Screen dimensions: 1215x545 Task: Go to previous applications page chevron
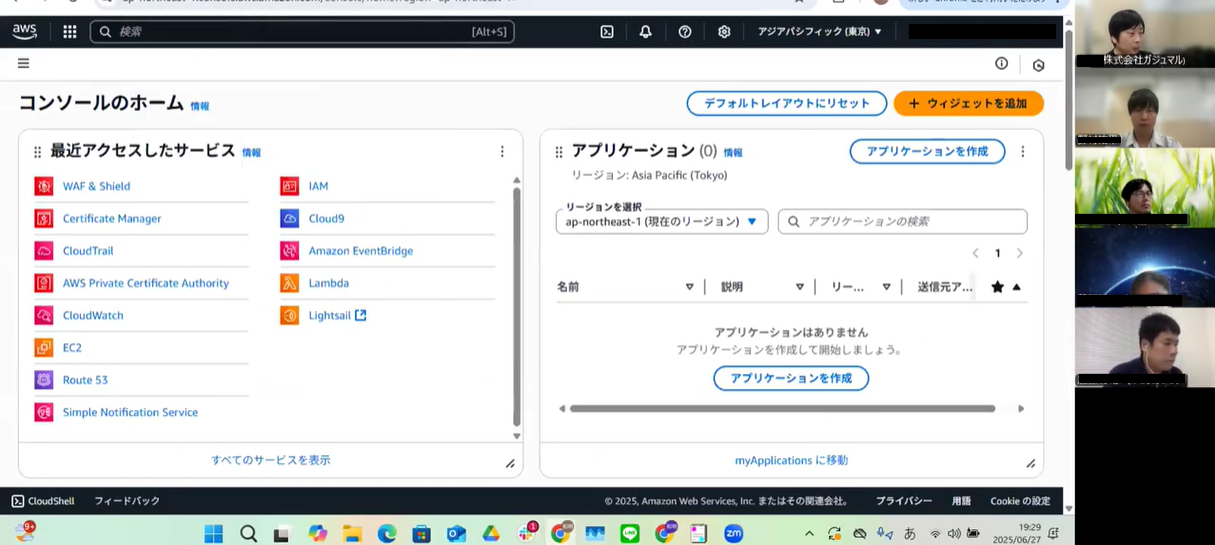pyautogui.click(x=976, y=253)
